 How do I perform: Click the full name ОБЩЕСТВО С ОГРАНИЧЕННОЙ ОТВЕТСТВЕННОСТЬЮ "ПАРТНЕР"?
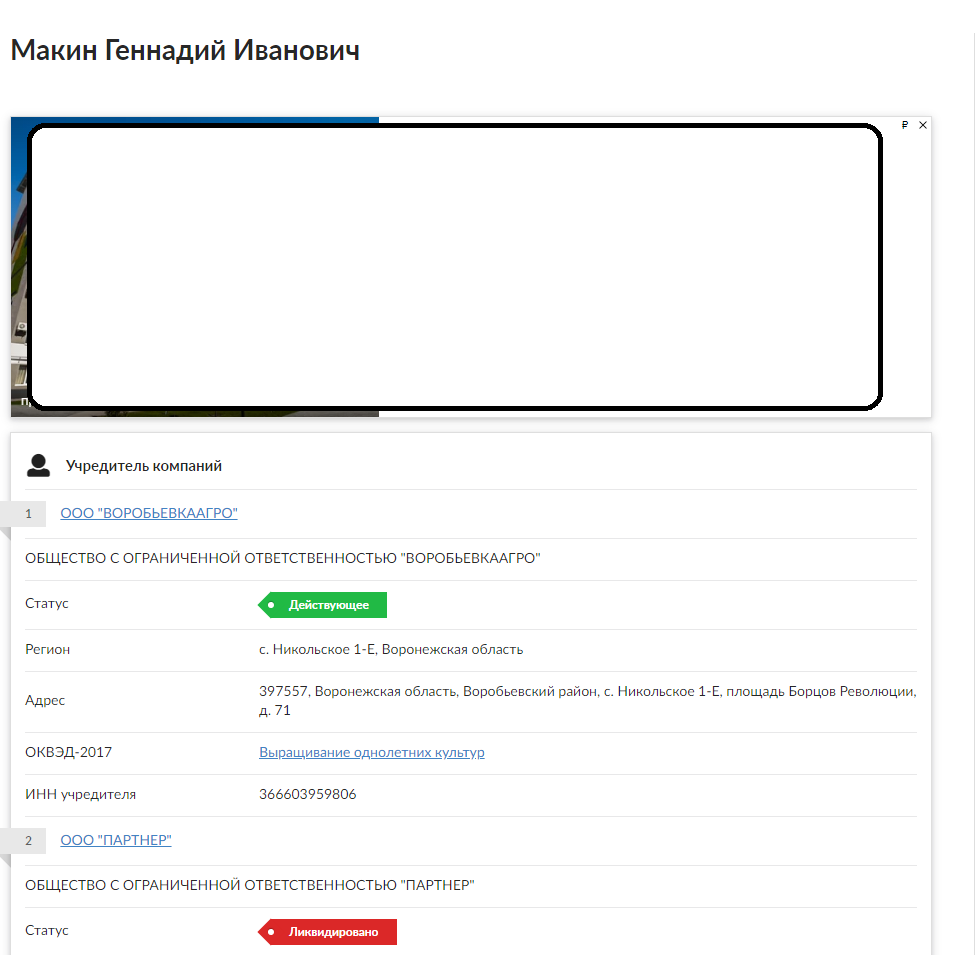(250, 885)
